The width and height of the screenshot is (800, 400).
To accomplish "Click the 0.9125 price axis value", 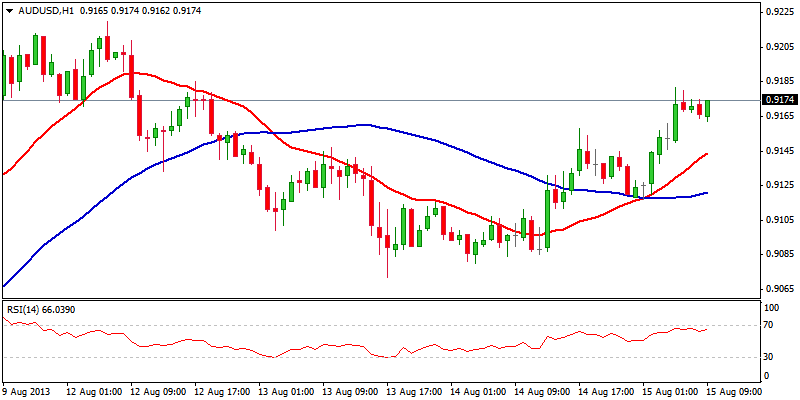I will coord(780,185).
